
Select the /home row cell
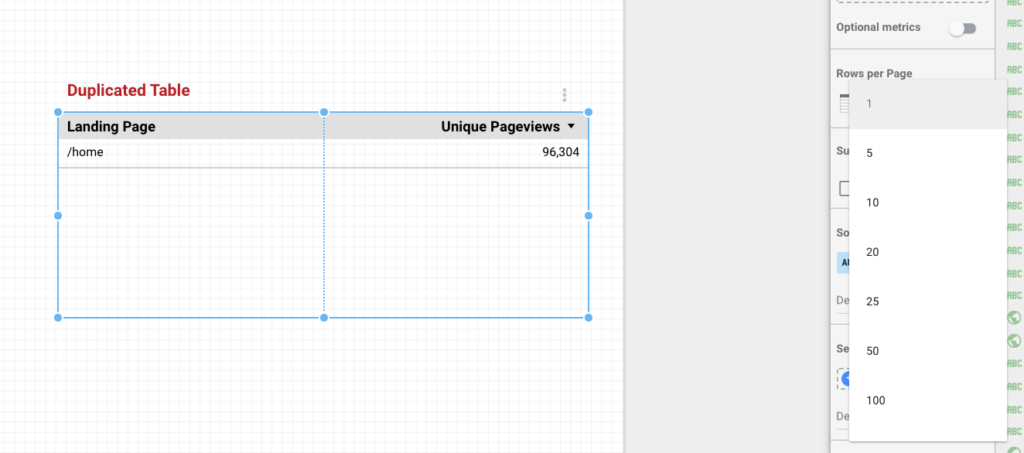(85, 153)
